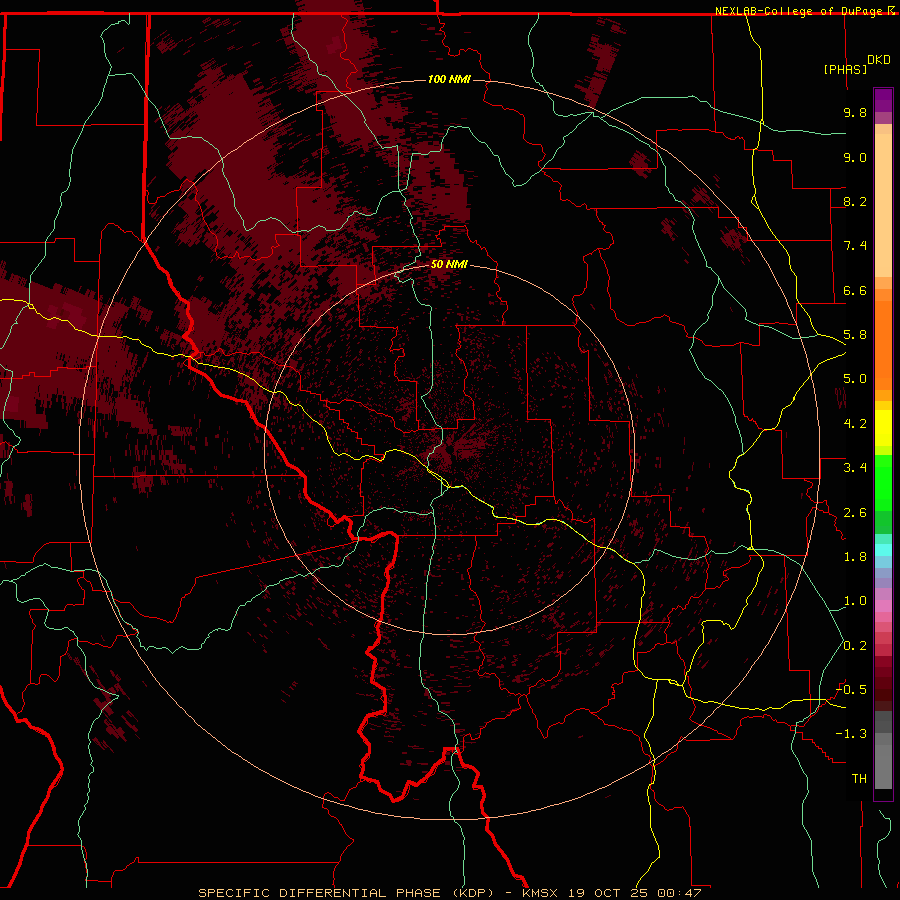Click the 4.2 legend value

[x=855, y=424]
